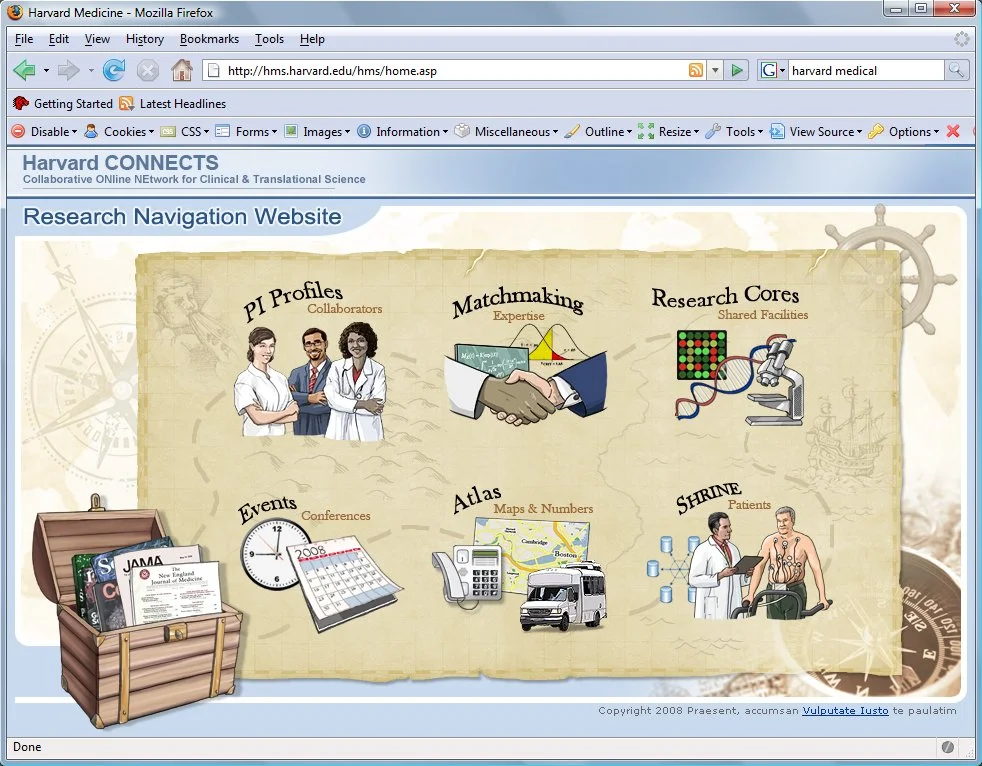This screenshot has height=766, width=982.
Task: Go back with the green Back arrow
Action: 24,70
